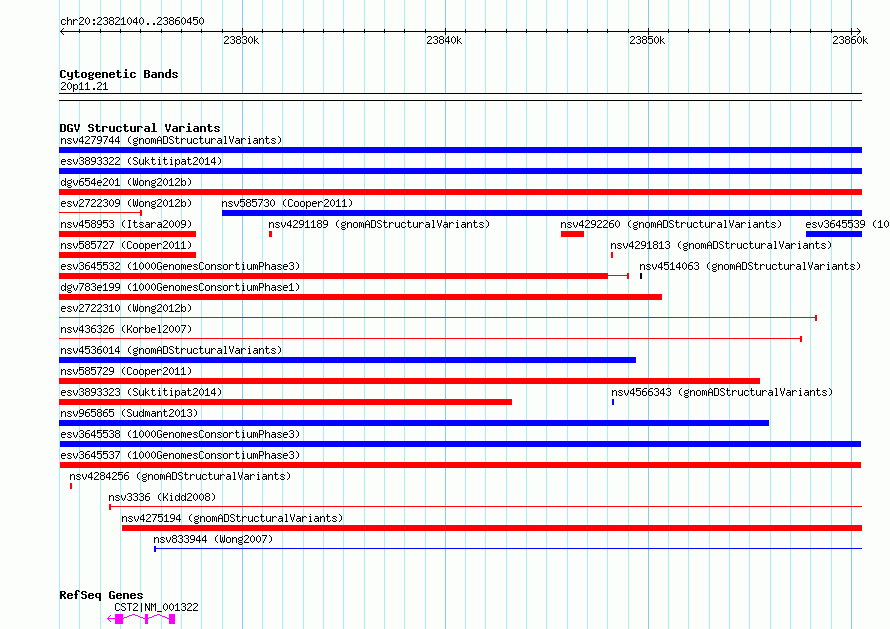Click the nsv4275194 gnomAD variant label
890x629 pixels.
[232, 518]
